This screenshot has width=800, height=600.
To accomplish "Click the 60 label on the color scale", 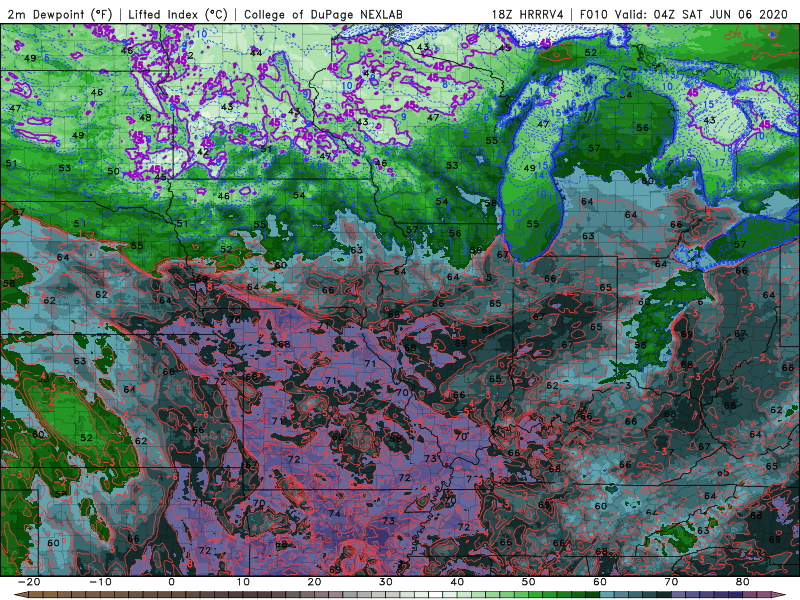I will tap(600, 582).
